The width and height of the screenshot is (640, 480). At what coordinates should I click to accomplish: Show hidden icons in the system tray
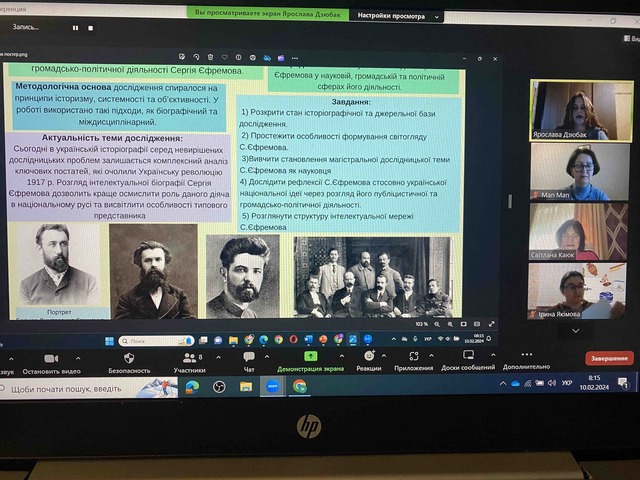(x=502, y=383)
